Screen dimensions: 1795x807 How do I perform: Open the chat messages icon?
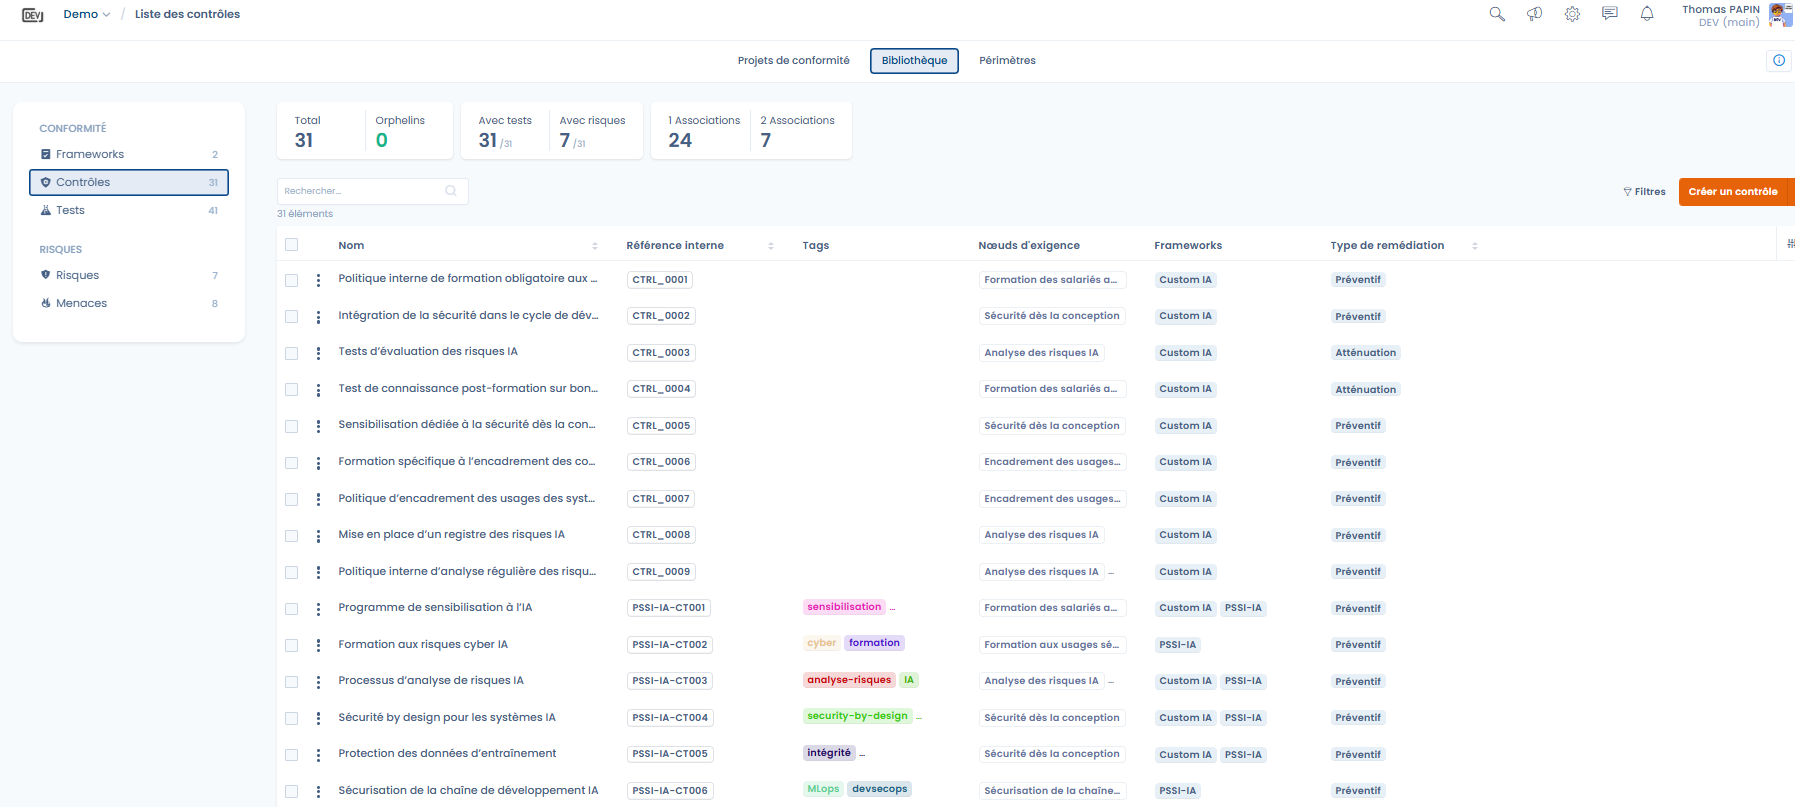(1609, 14)
